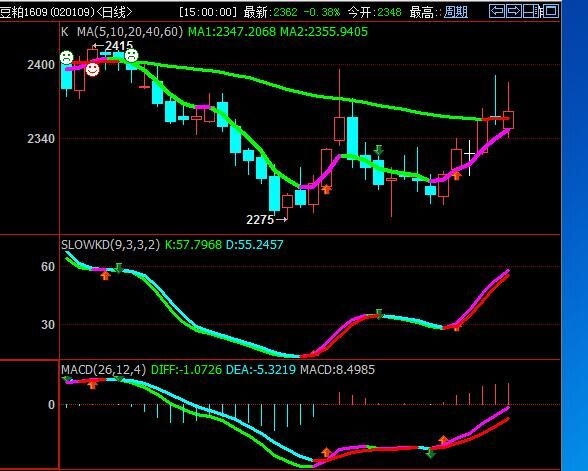Click the last red candlestick on the chart
This screenshot has width=588, height=471.
(508, 120)
